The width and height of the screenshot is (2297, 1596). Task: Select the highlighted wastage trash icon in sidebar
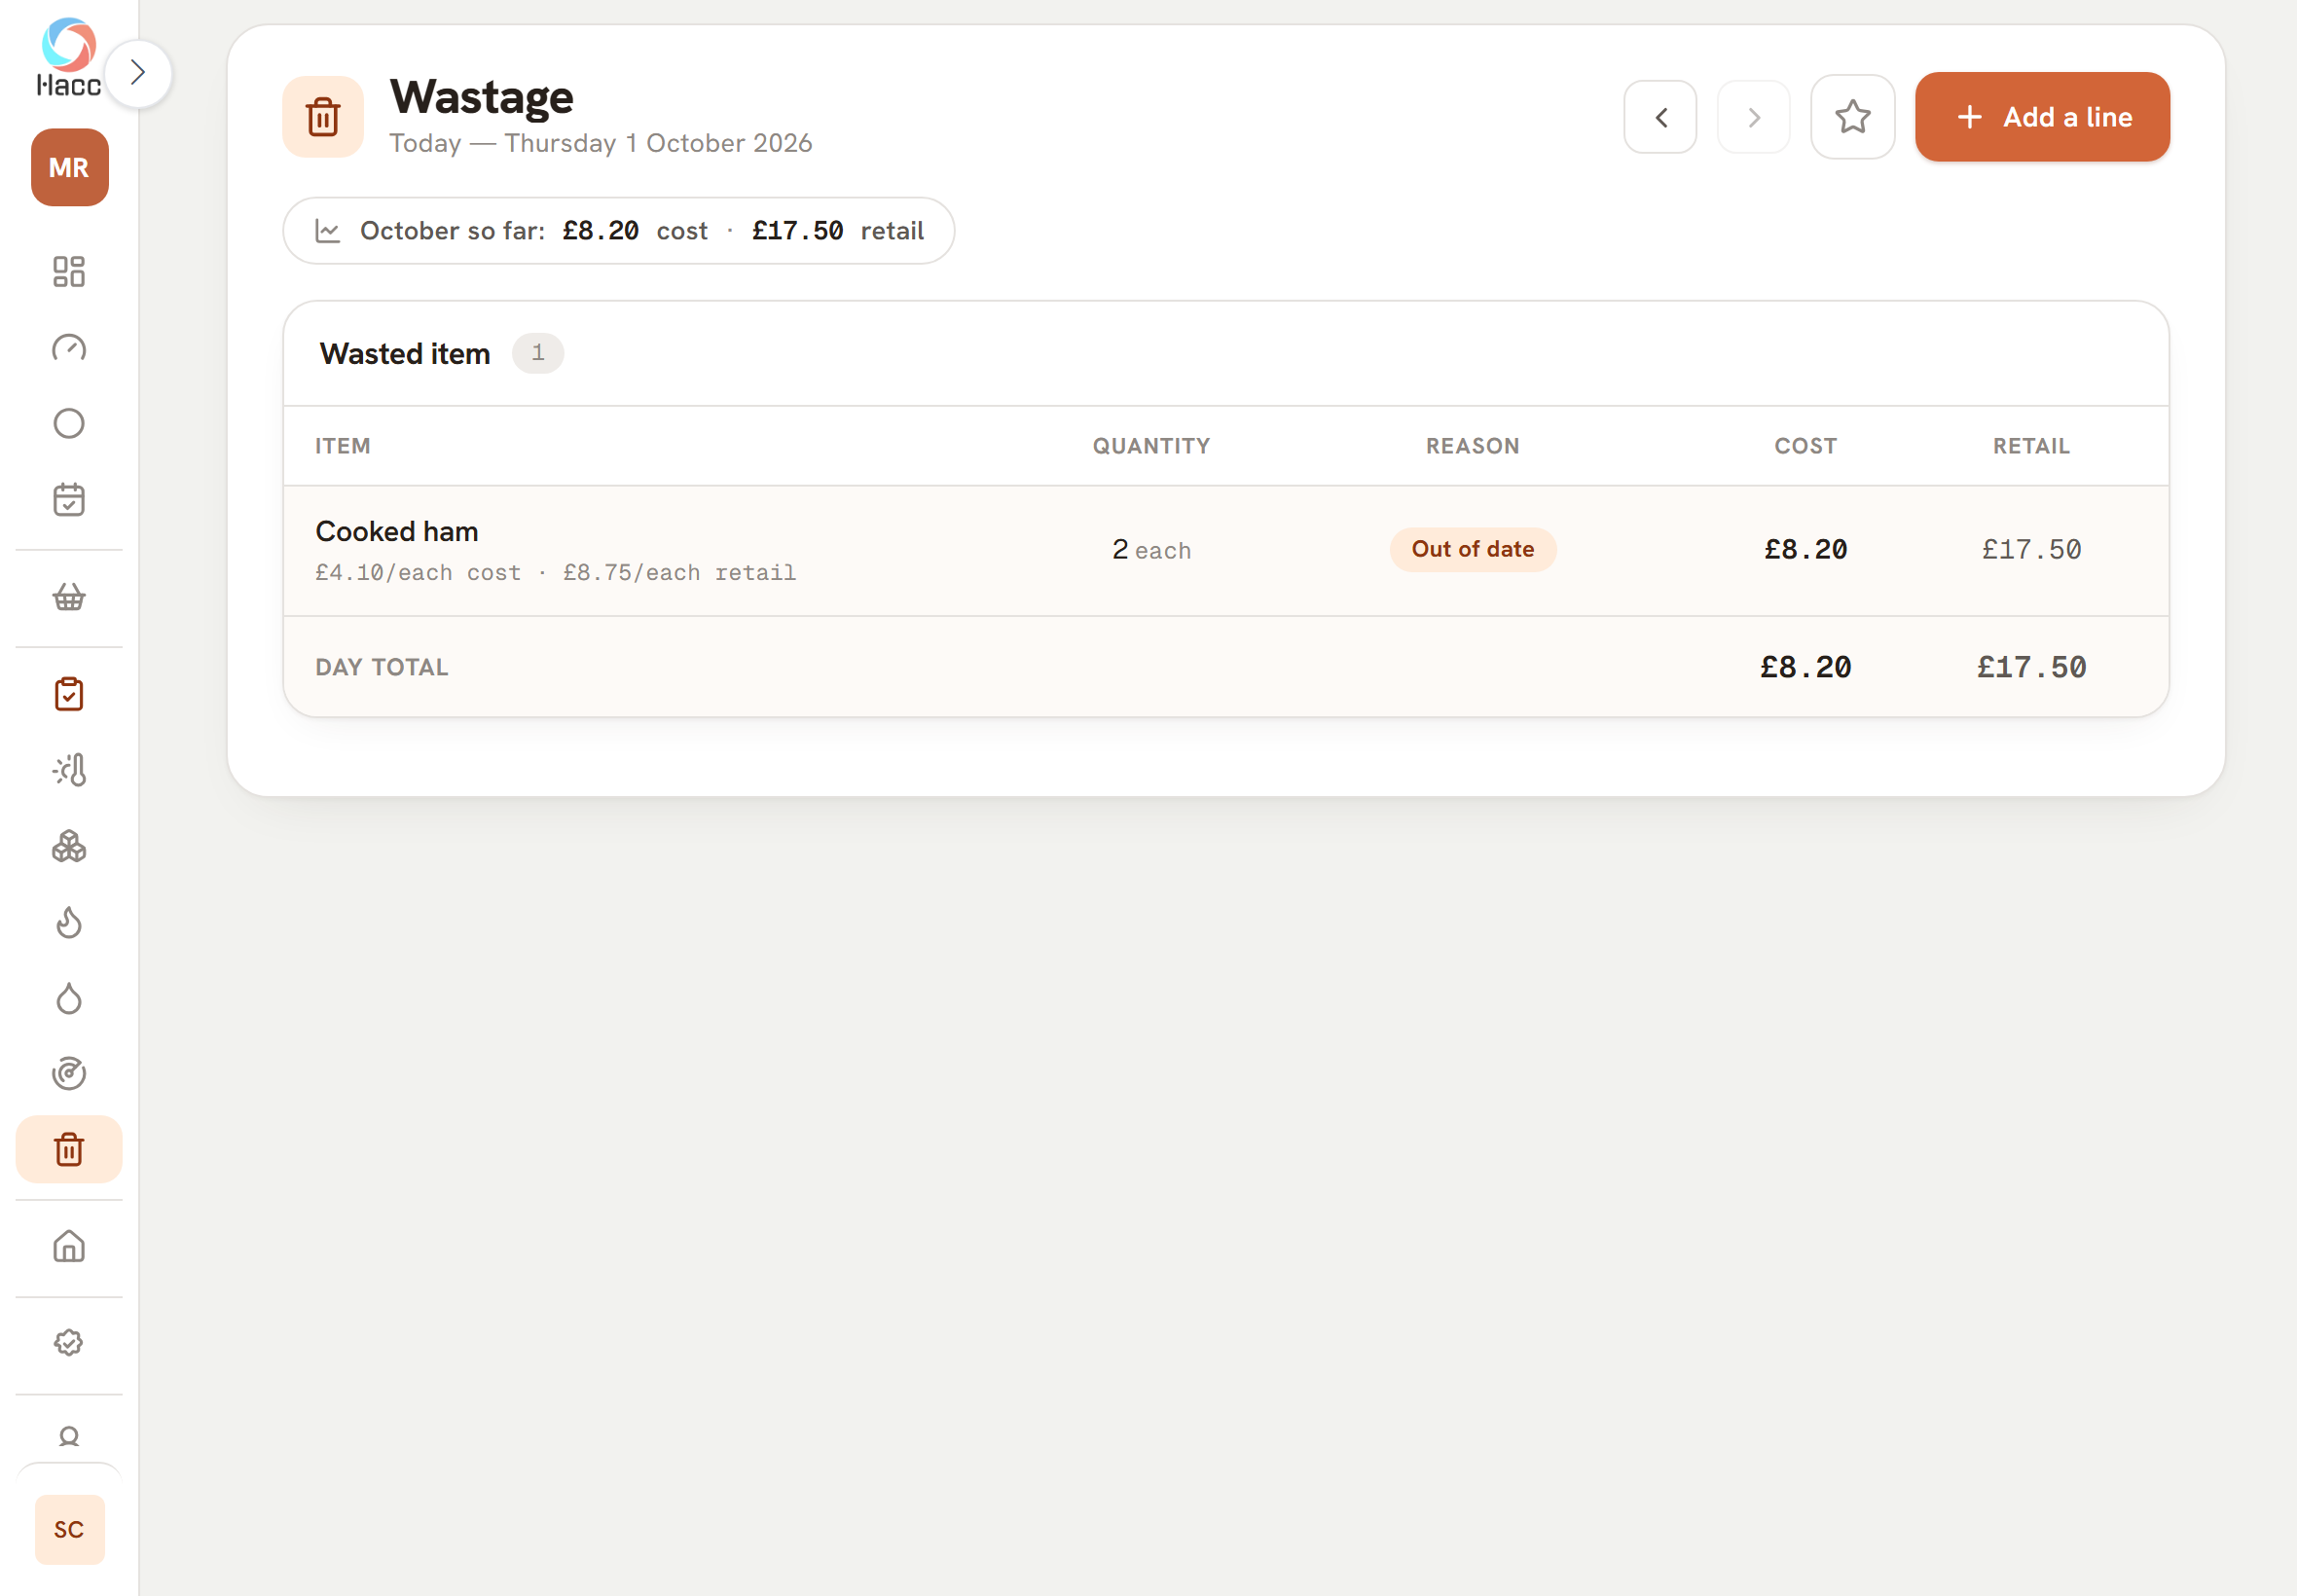pos(69,1150)
